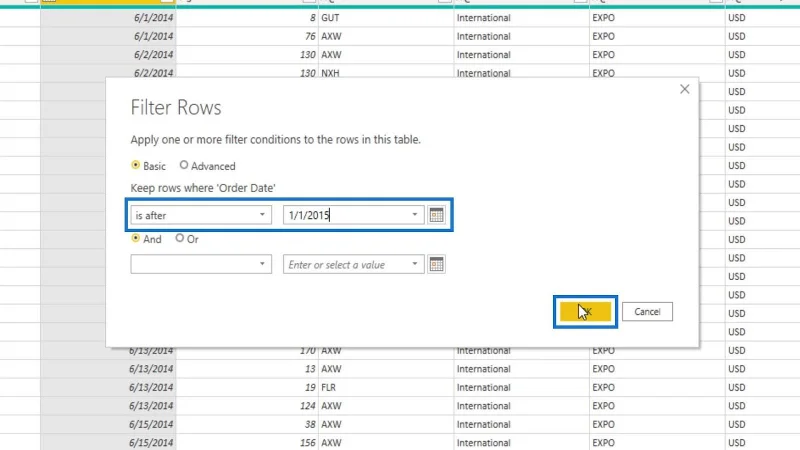Viewport: 800px width, 450px height.
Task: Close the Filter Rows dialog
Action: coord(684,89)
